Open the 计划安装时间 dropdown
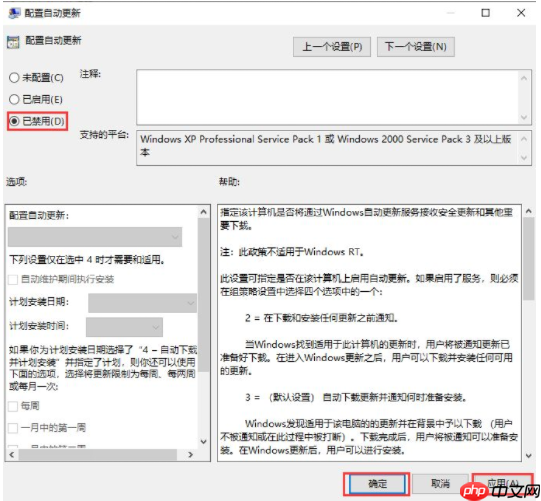This screenshot has width=541, height=501. tap(124, 327)
